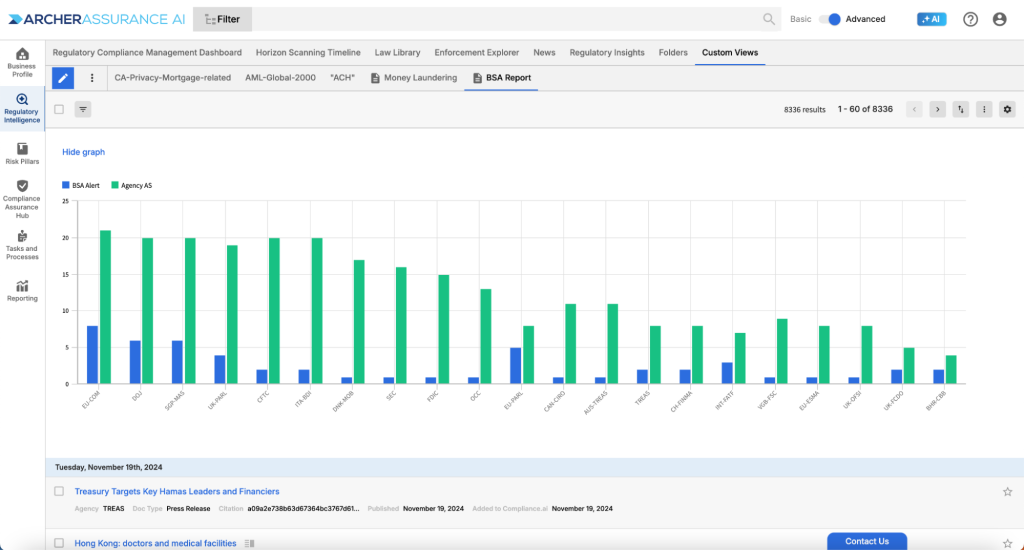The width and height of the screenshot is (1024, 550).
Task: Open Reporting in the sidebar
Action: pyautogui.click(x=22, y=291)
